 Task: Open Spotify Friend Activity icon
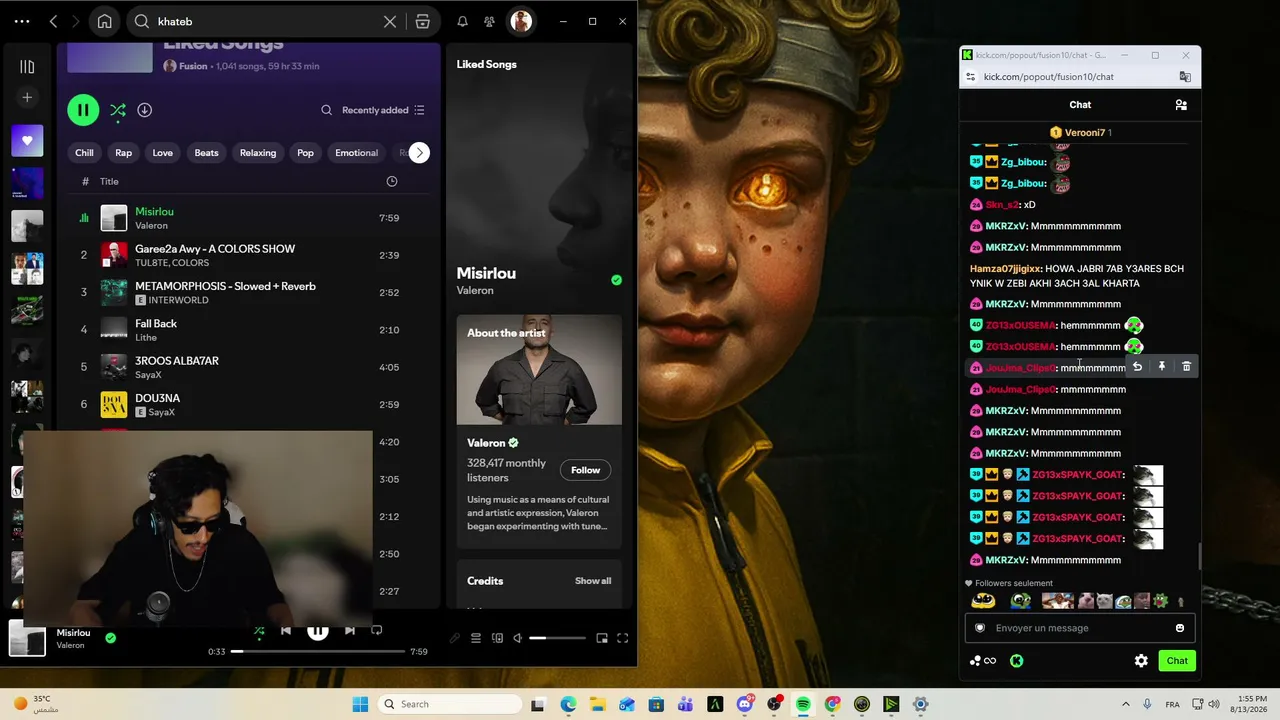click(489, 21)
